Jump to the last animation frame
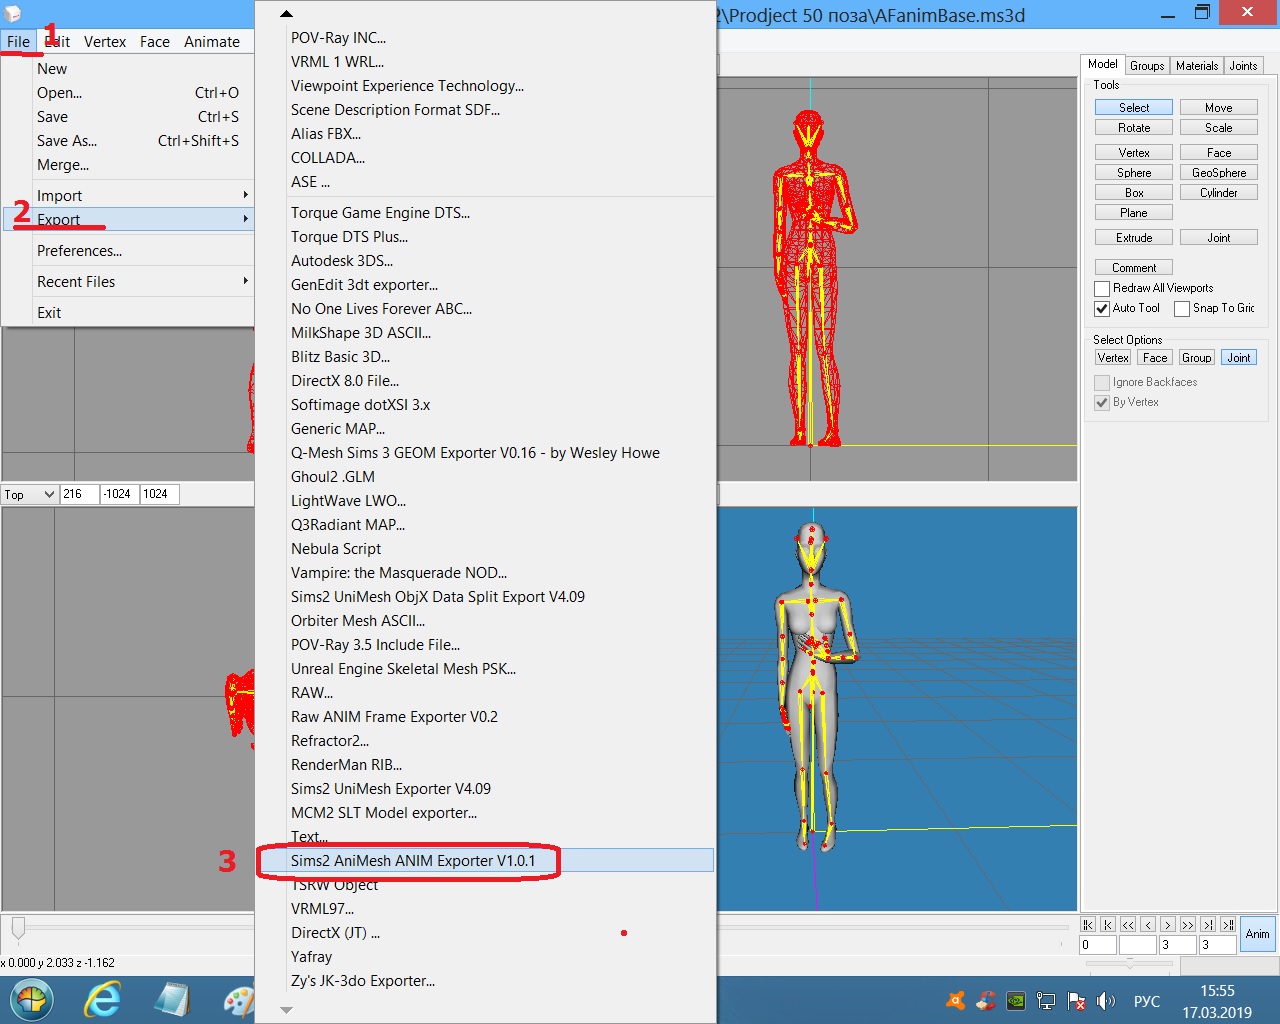Screen dimensions: 1280x1024 pos(1227,925)
